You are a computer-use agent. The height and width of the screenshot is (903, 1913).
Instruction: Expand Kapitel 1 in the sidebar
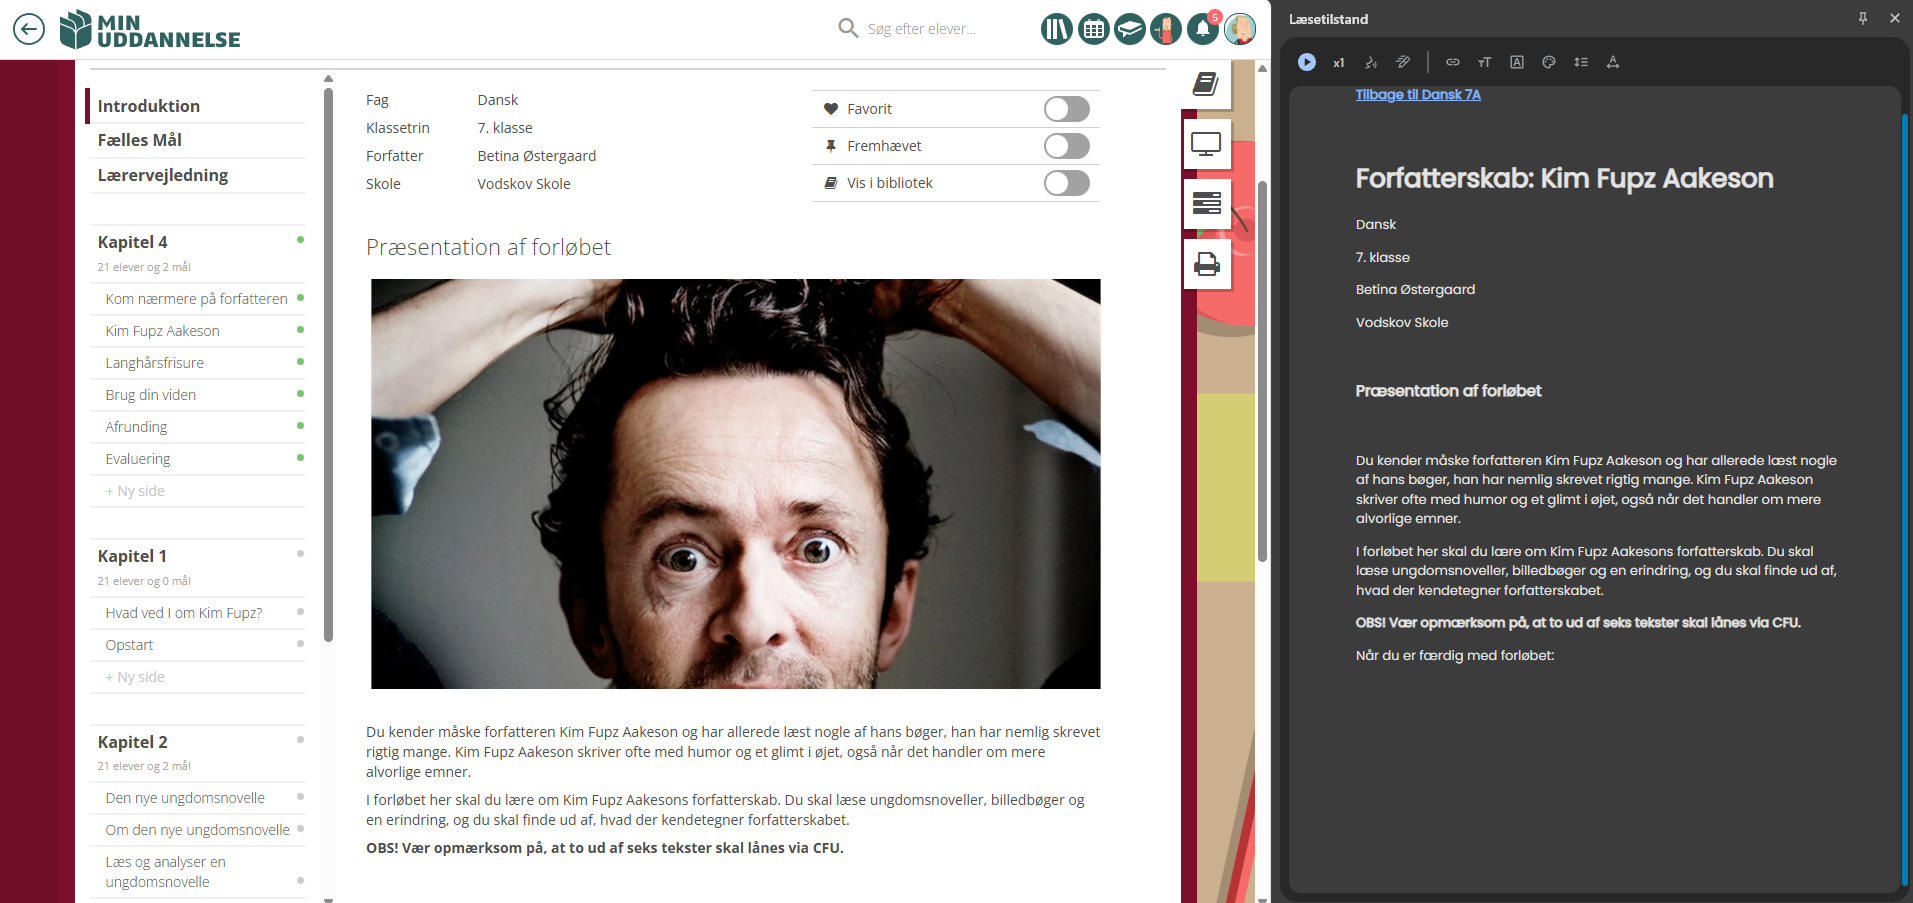[x=133, y=556]
